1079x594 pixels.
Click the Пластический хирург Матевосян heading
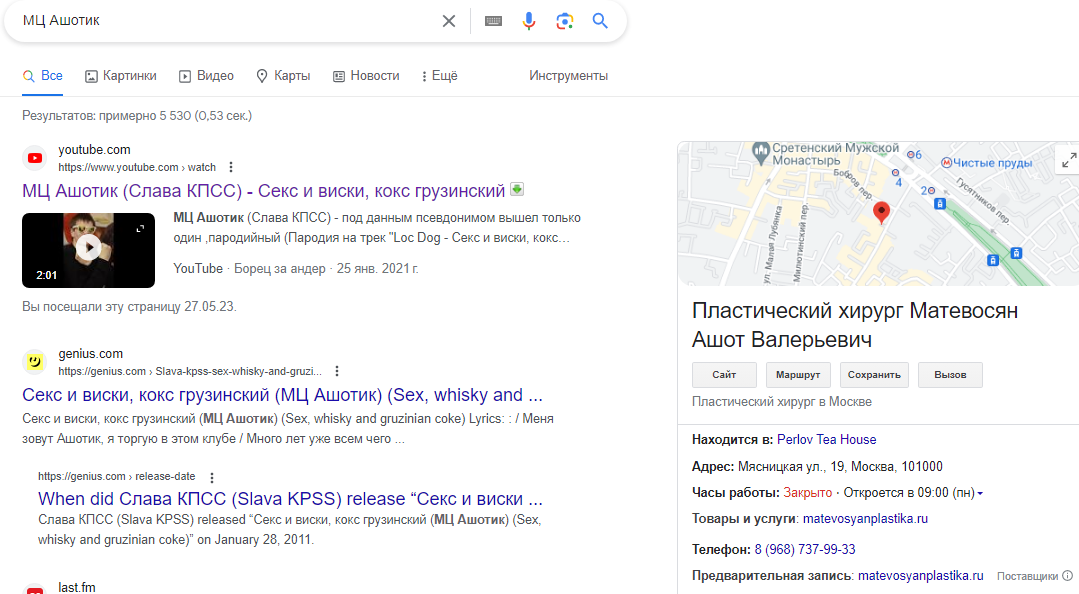(x=855, y=325)
